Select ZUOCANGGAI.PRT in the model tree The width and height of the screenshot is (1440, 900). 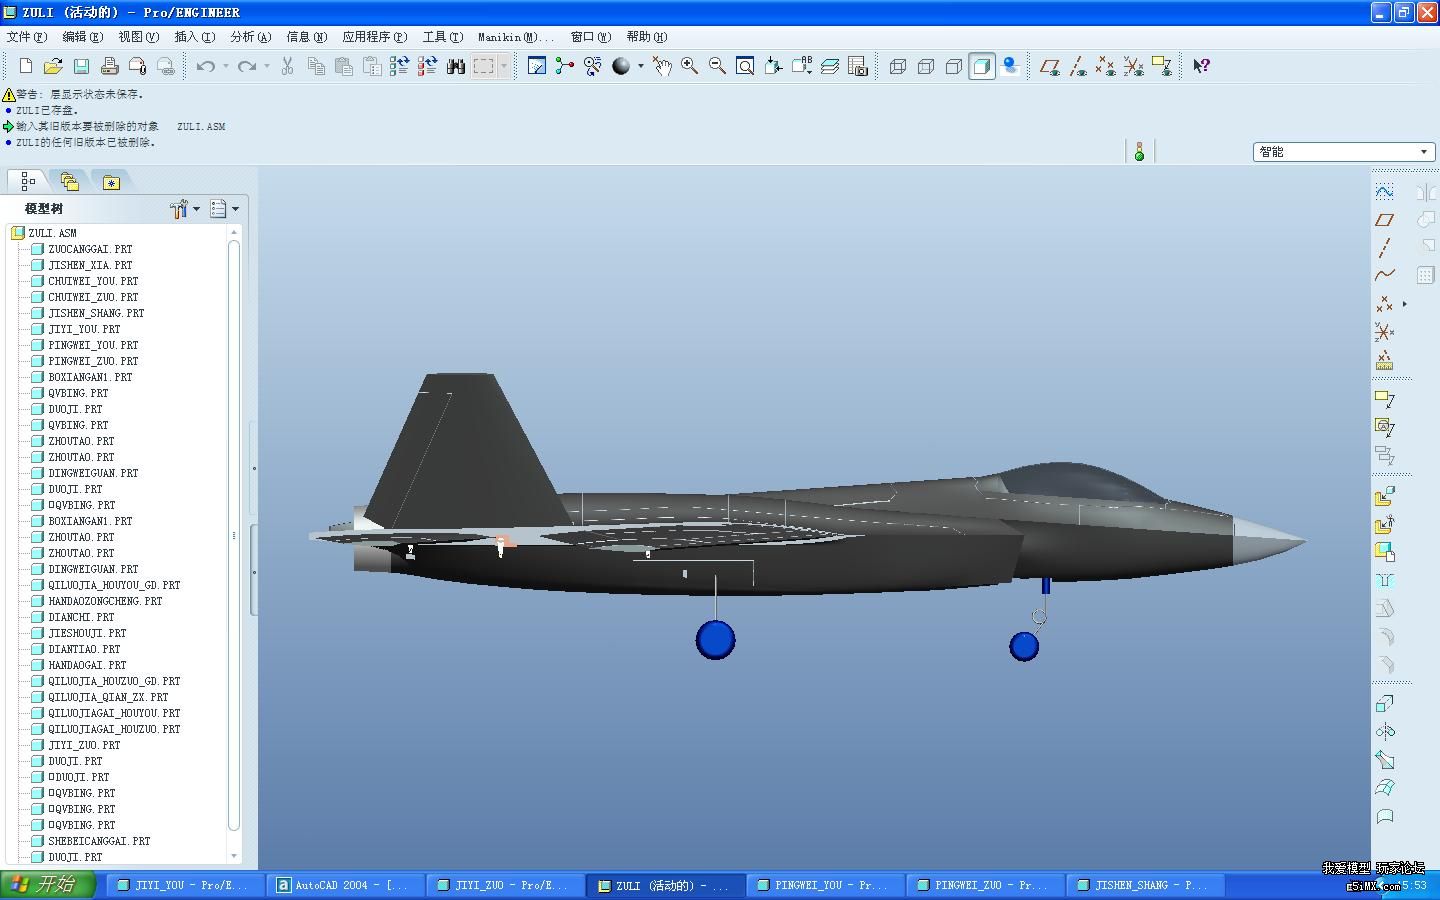point(90,249)
